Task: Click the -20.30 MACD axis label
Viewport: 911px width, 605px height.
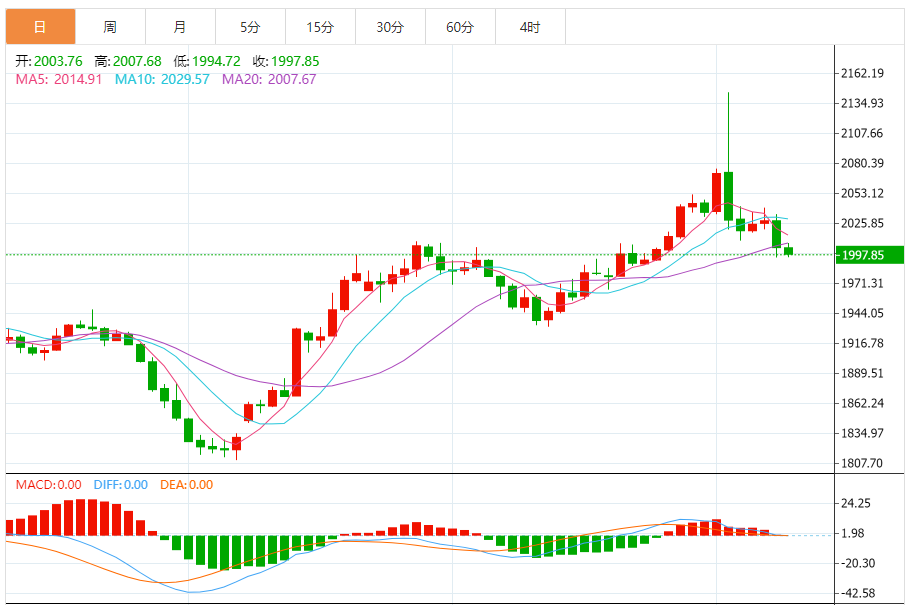Action: [856, 564]
